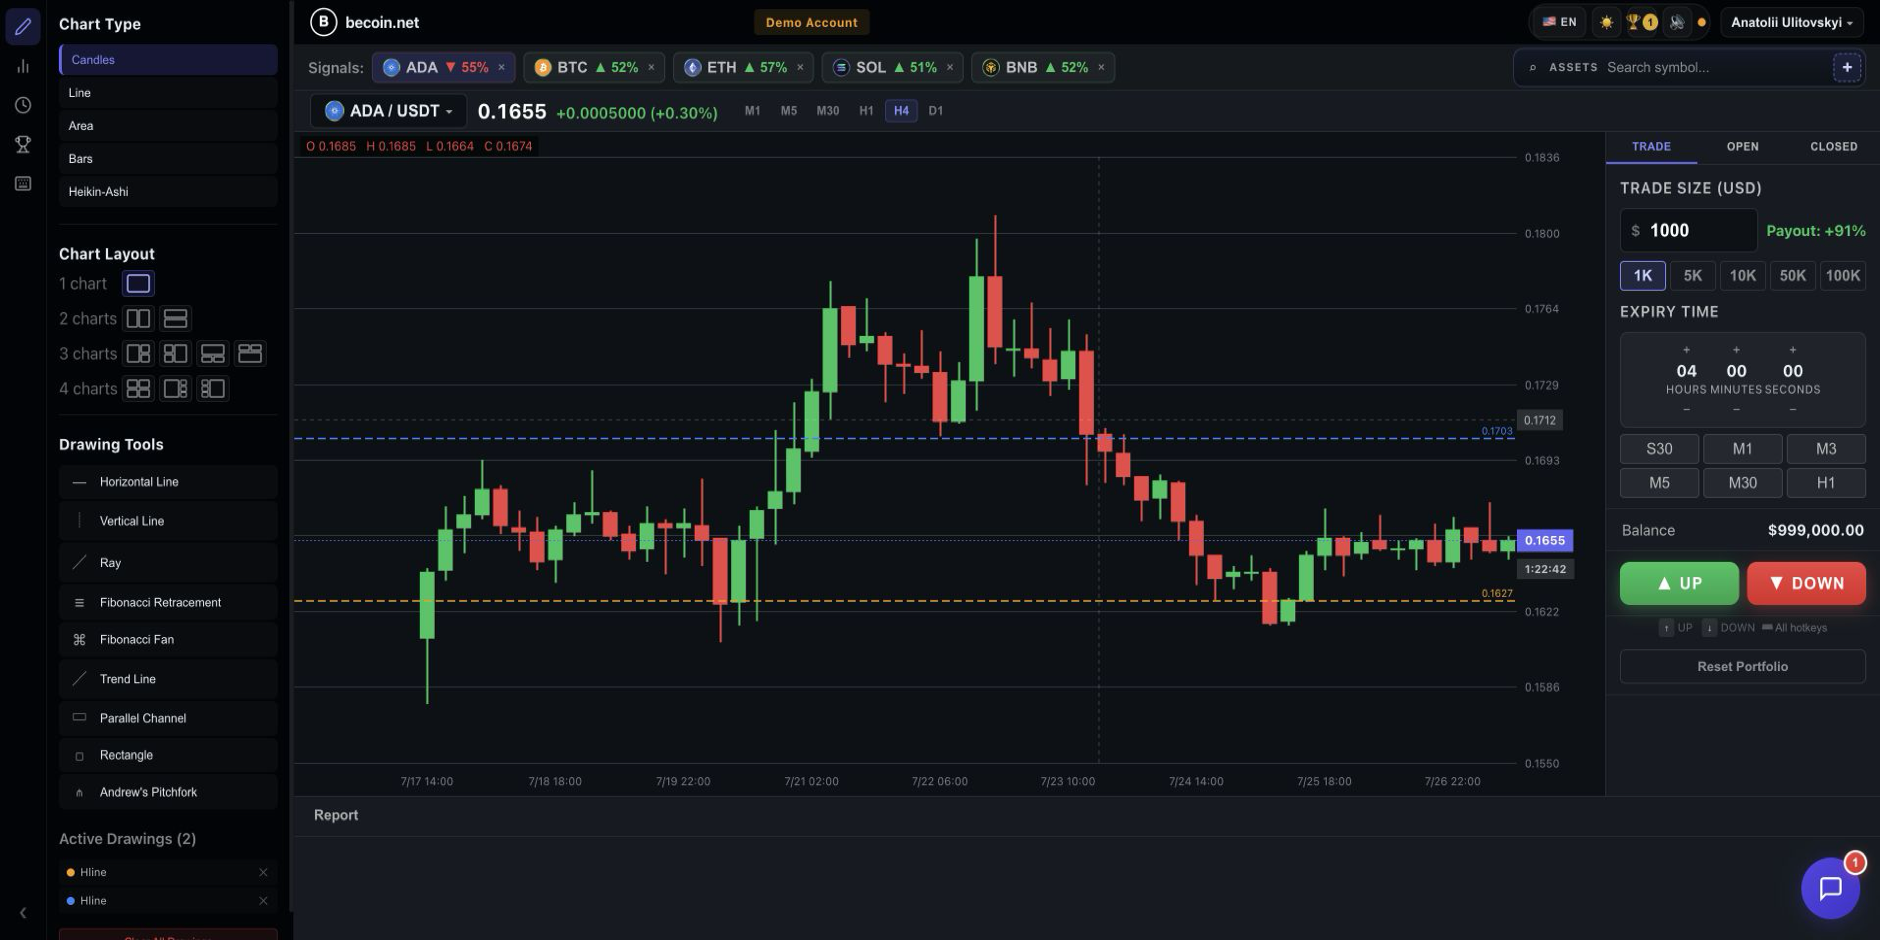Open the trophy achievements icon in header

pos(1641,22)
